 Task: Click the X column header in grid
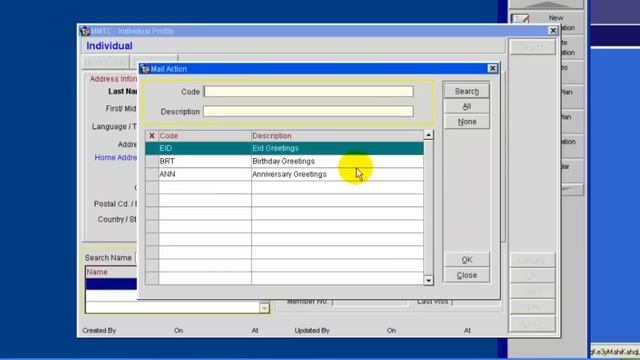152,136
